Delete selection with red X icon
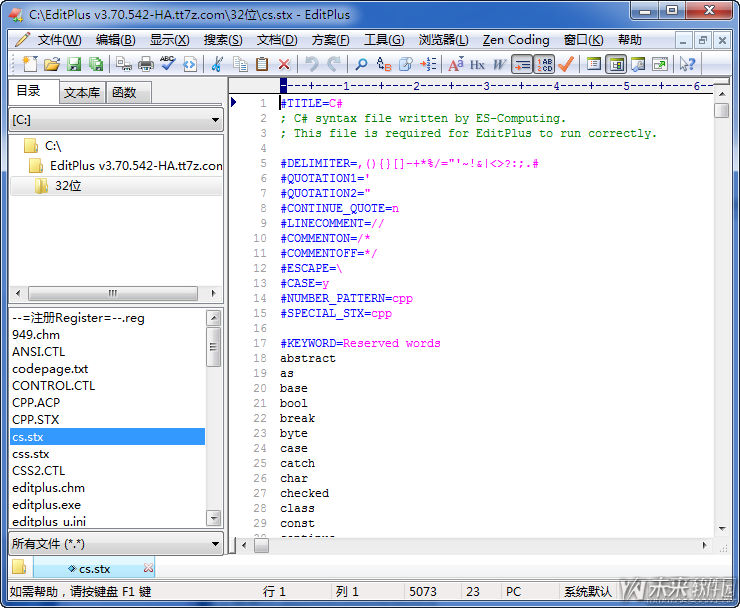Viewport: 740px width, 608px height. 284,64
